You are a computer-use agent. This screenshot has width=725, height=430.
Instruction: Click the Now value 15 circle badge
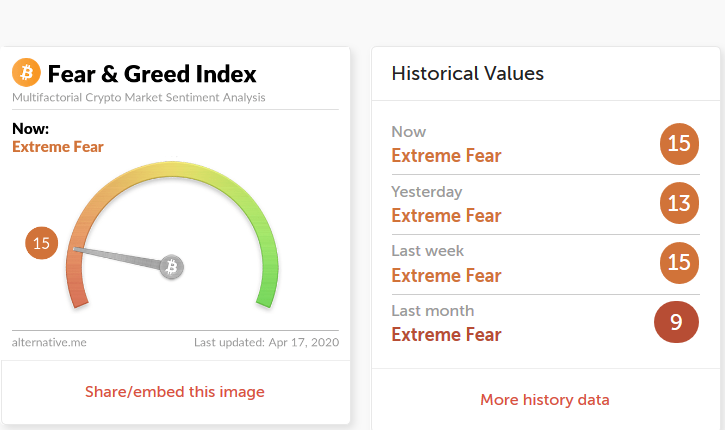pyautogui.click(x=679, y=143)
